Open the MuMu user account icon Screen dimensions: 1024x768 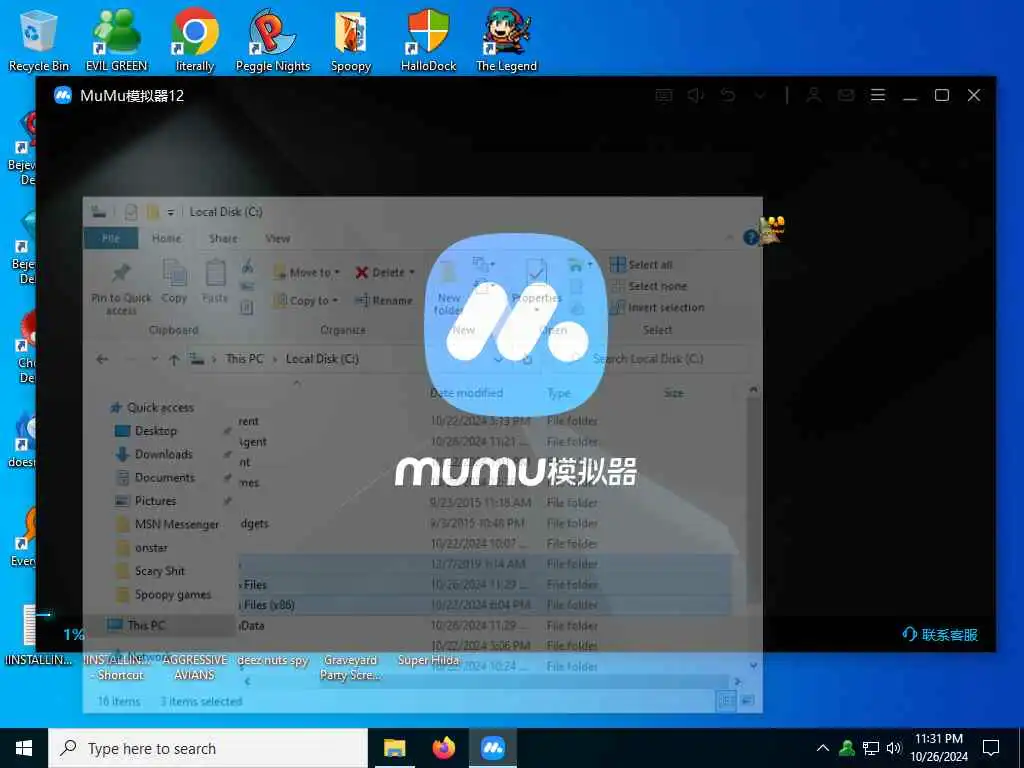coord(813,95)
